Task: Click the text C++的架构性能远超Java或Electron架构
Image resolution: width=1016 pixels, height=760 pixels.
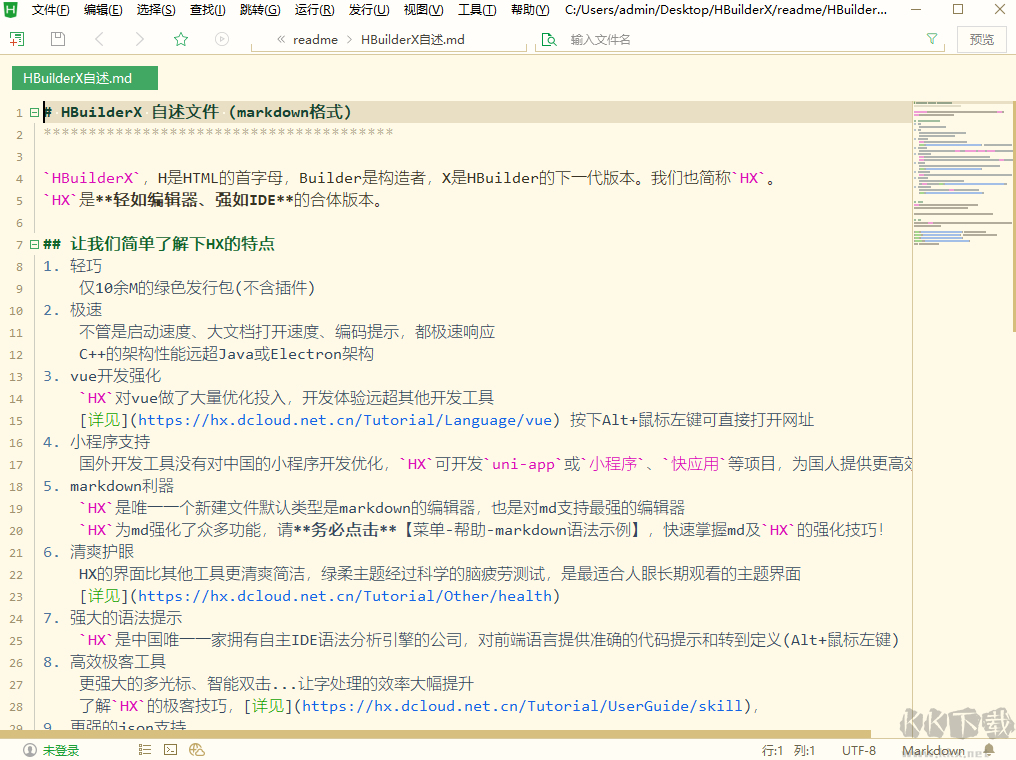Action: click(x=226, y=354)
